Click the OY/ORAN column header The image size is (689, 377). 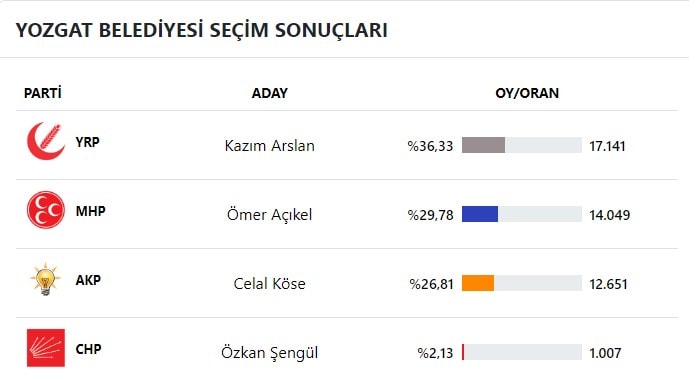527,93
